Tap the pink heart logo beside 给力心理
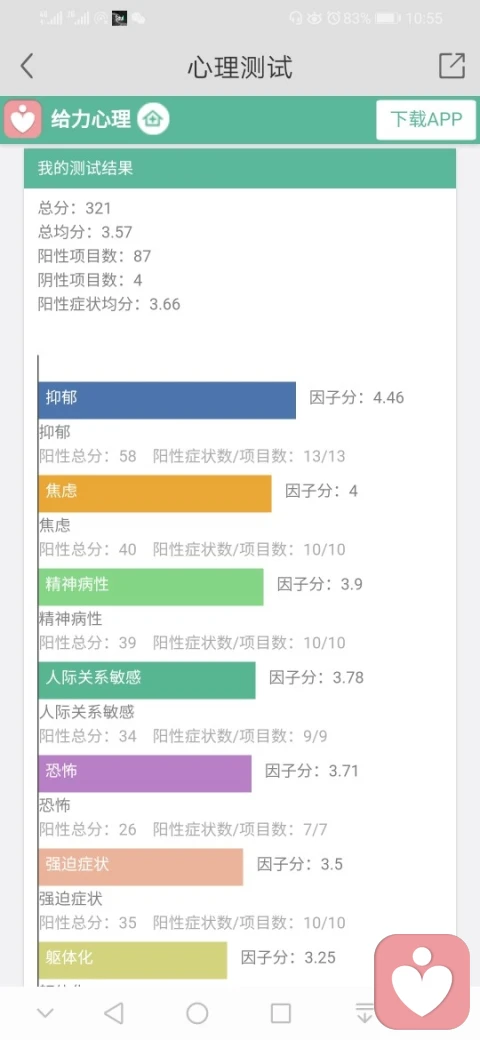The width and height of the screenshot is (480, 1040). coord(23,119)
